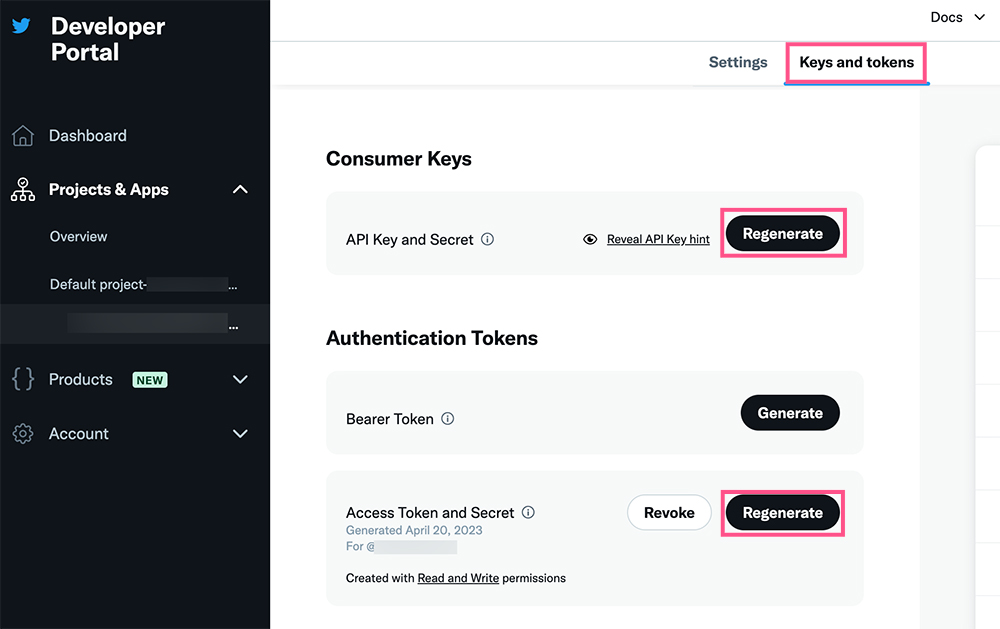Click the NEW badge next to Products
The image size is (1000, 629).
click(150, 380)
